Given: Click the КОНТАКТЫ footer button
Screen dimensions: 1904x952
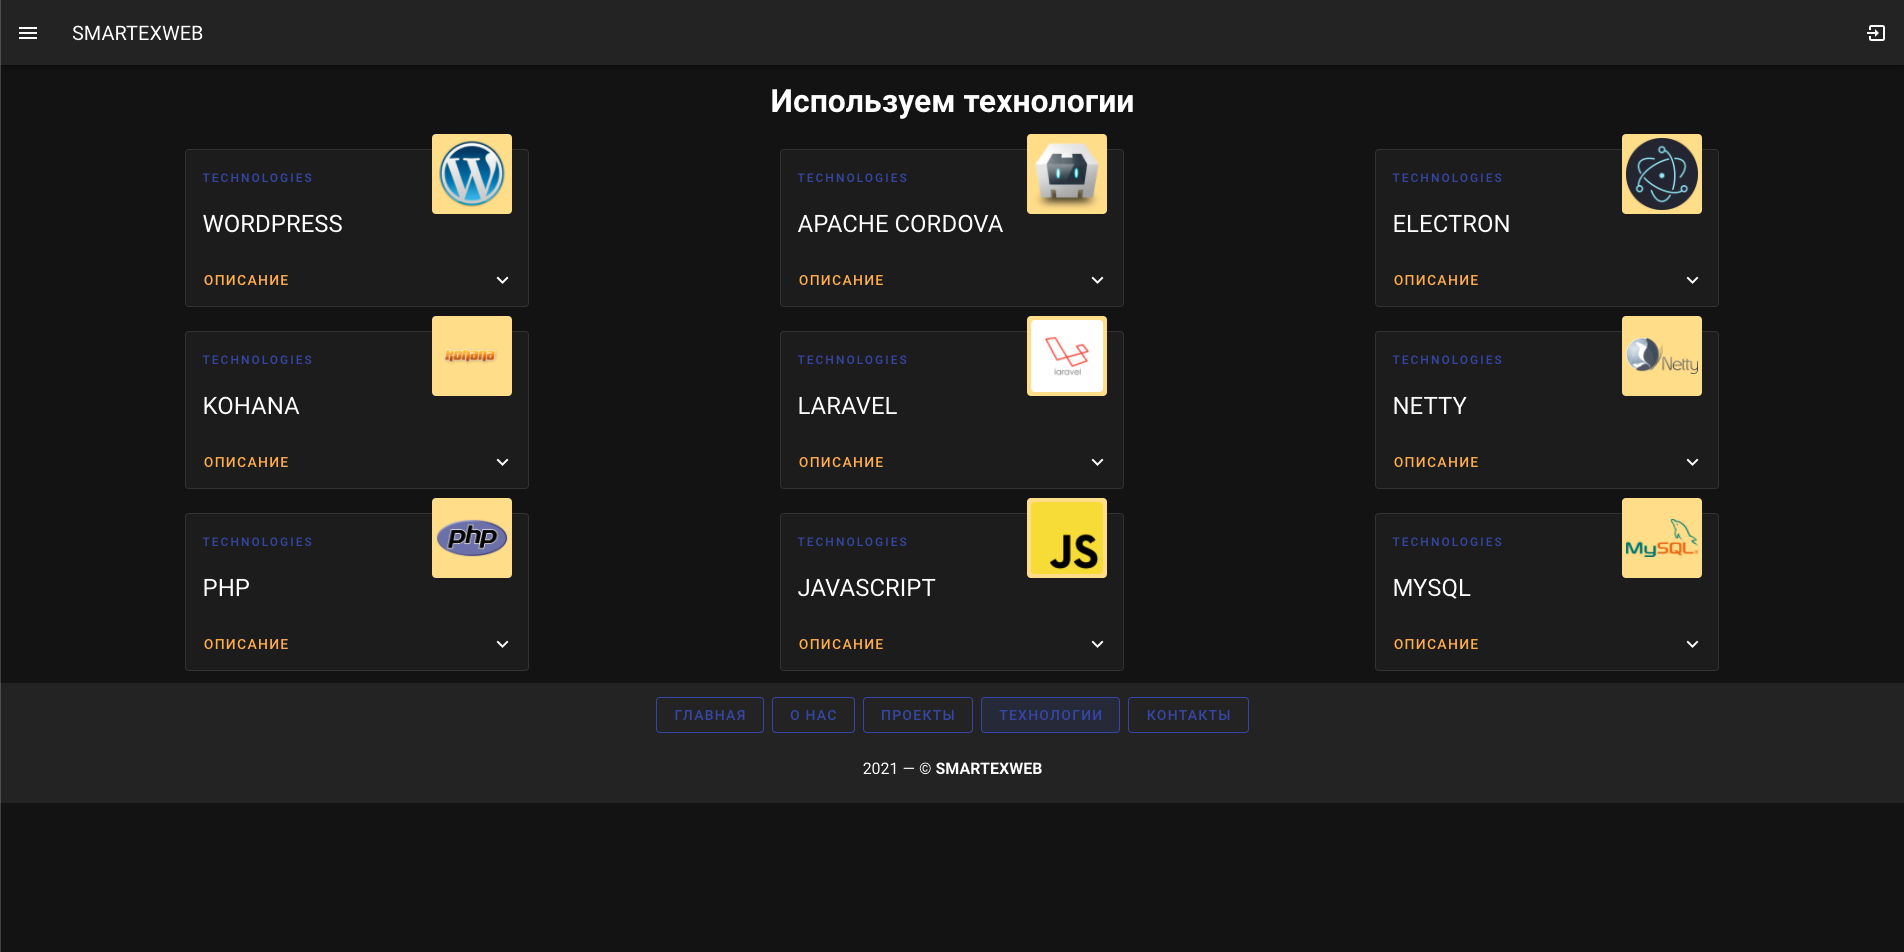Looking at the screenshot, I should [x=1188, y=714].
